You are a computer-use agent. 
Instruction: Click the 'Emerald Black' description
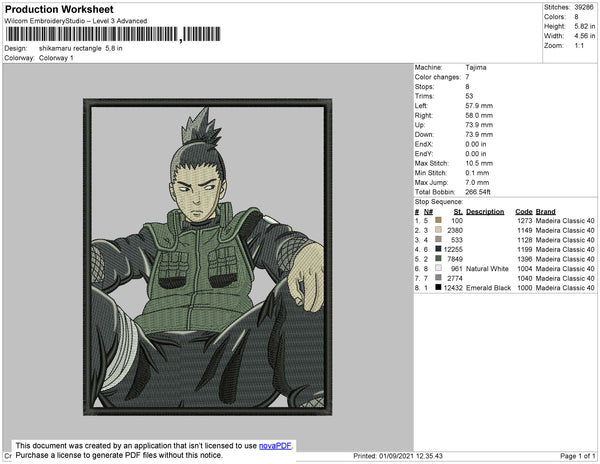click(x=488, y=288)
